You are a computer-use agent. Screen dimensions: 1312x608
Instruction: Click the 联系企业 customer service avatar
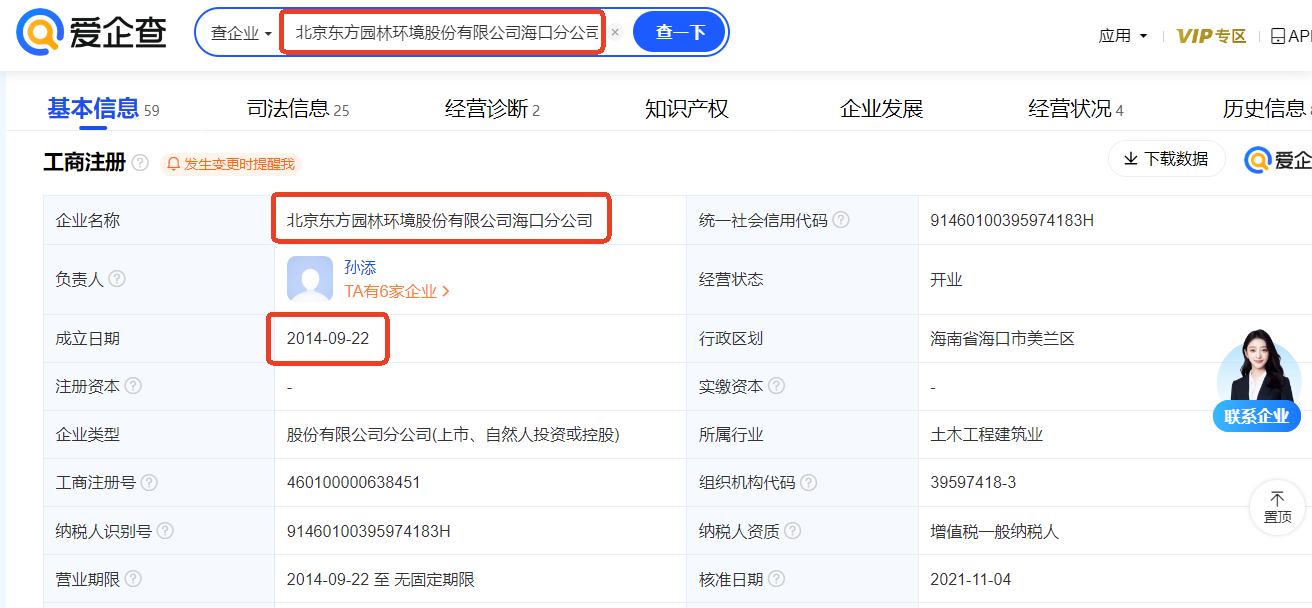(x=1257, y=380)
